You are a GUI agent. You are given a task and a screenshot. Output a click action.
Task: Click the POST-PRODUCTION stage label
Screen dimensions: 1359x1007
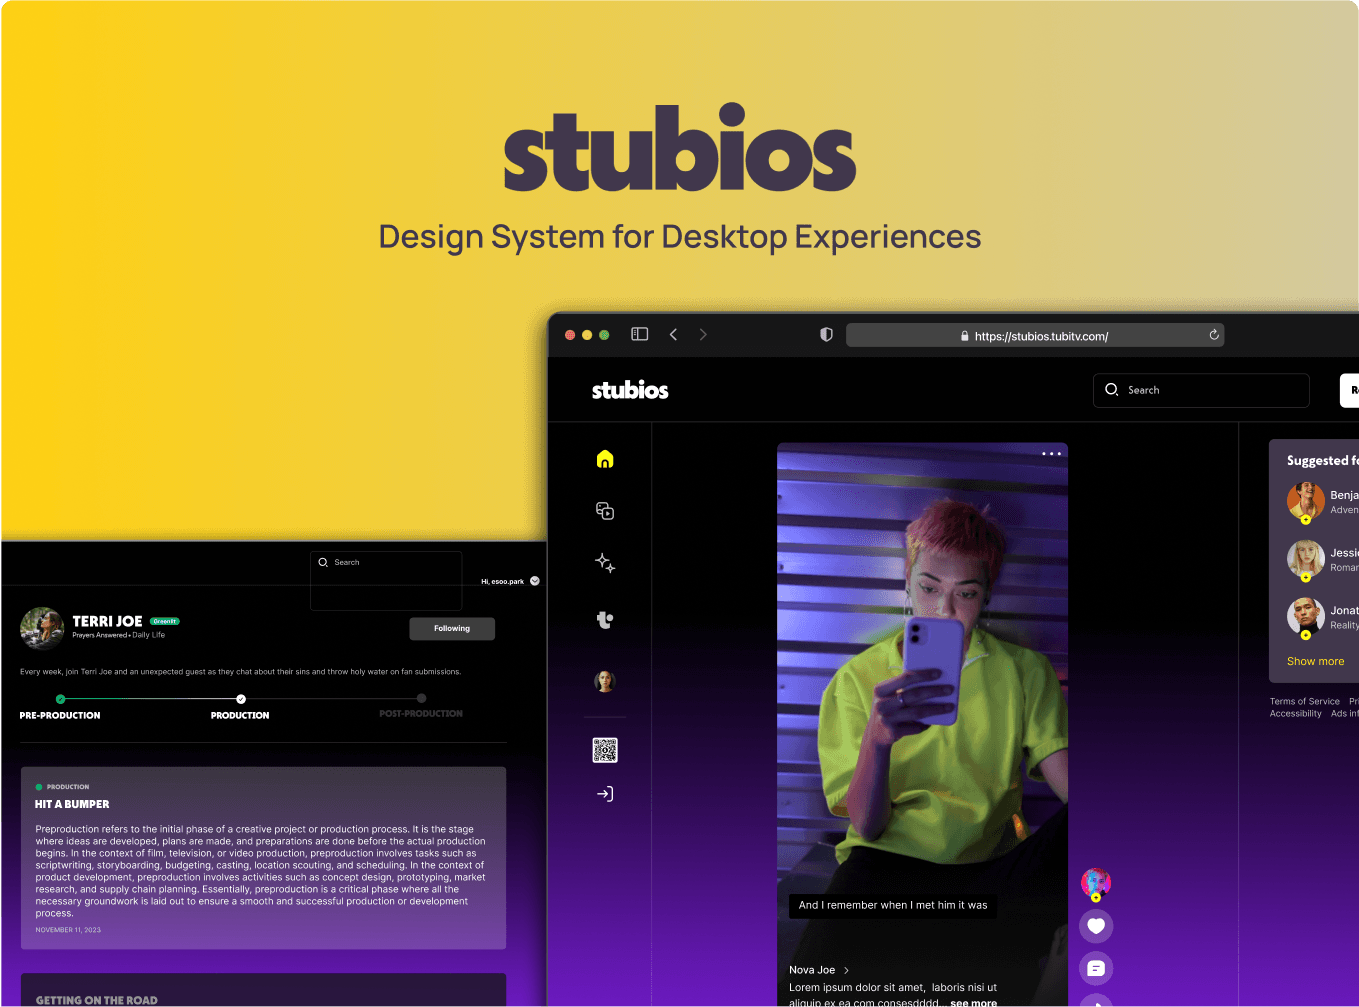tap(421, 714)
